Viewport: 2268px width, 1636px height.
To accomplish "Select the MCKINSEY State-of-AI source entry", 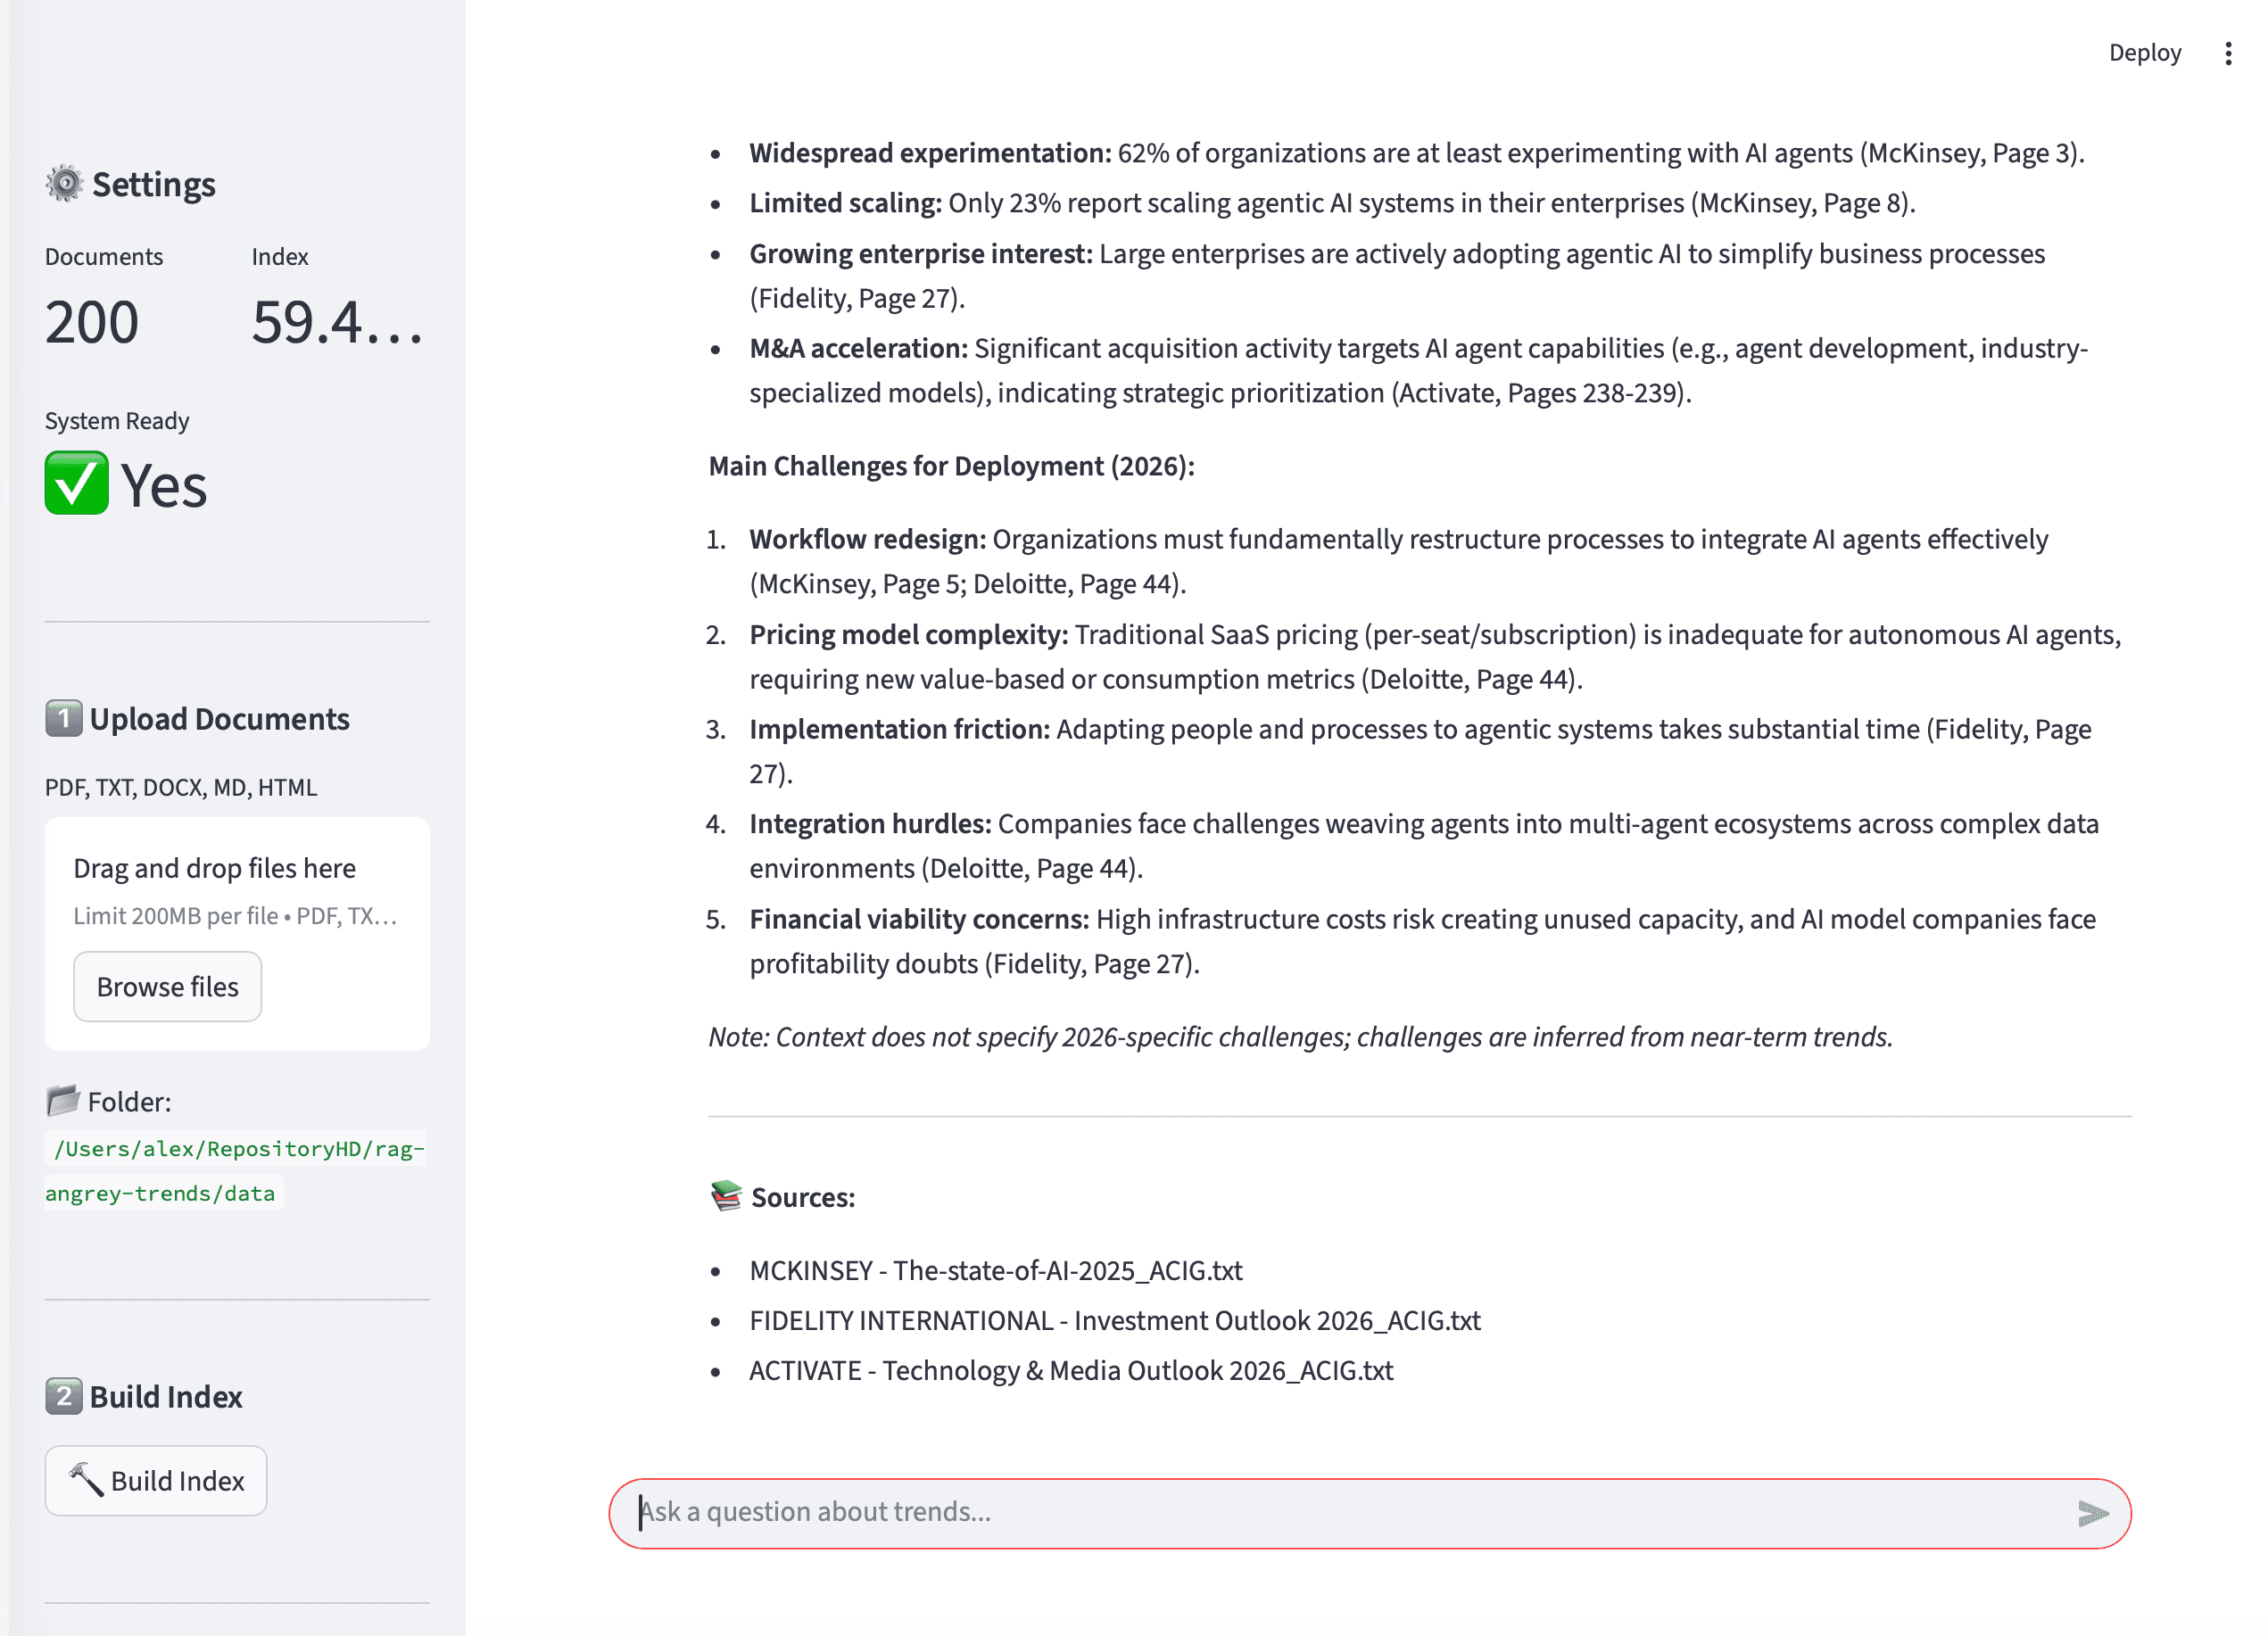I will (x=995, y=1270).
